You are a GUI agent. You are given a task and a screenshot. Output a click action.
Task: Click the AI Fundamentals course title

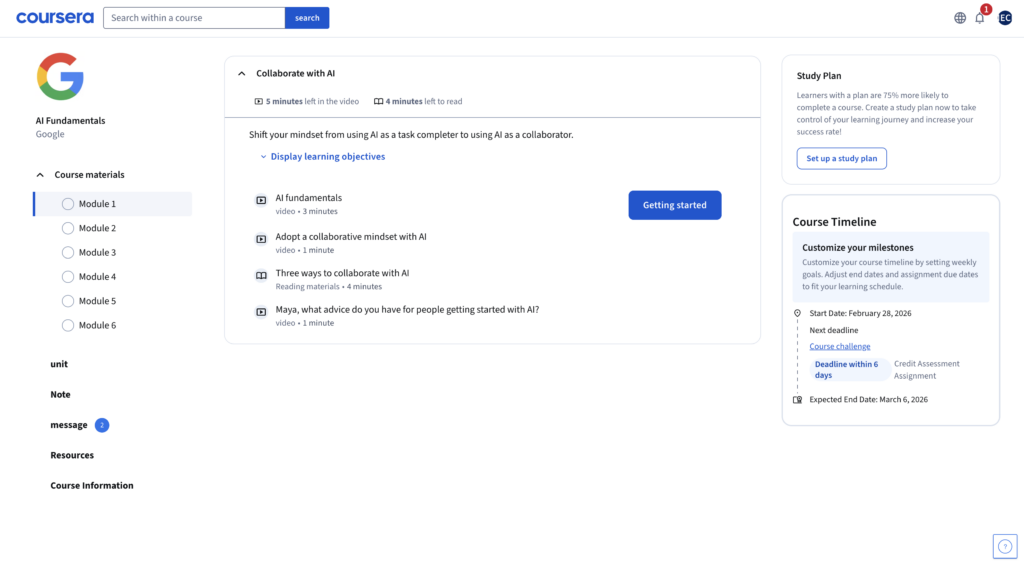pos(70,121)
